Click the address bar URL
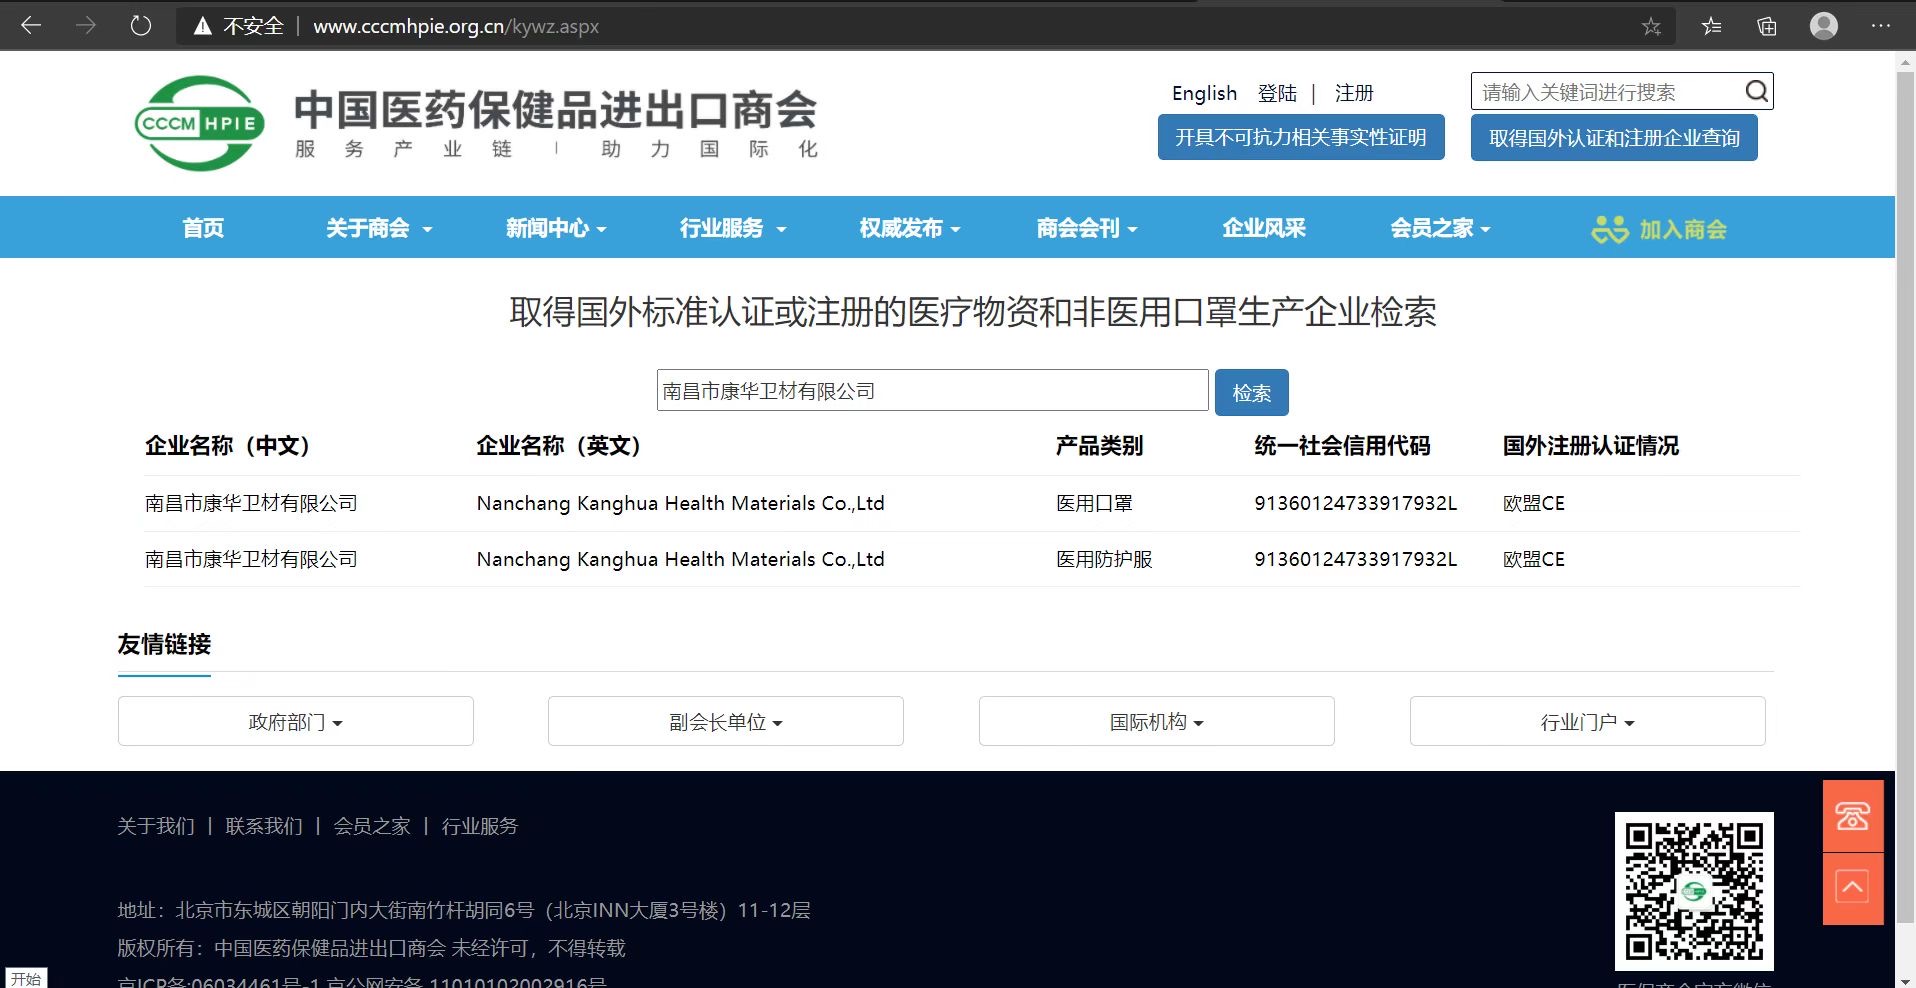The width and height of the screenshot is (1916, 988). click(x=456, y=27)
